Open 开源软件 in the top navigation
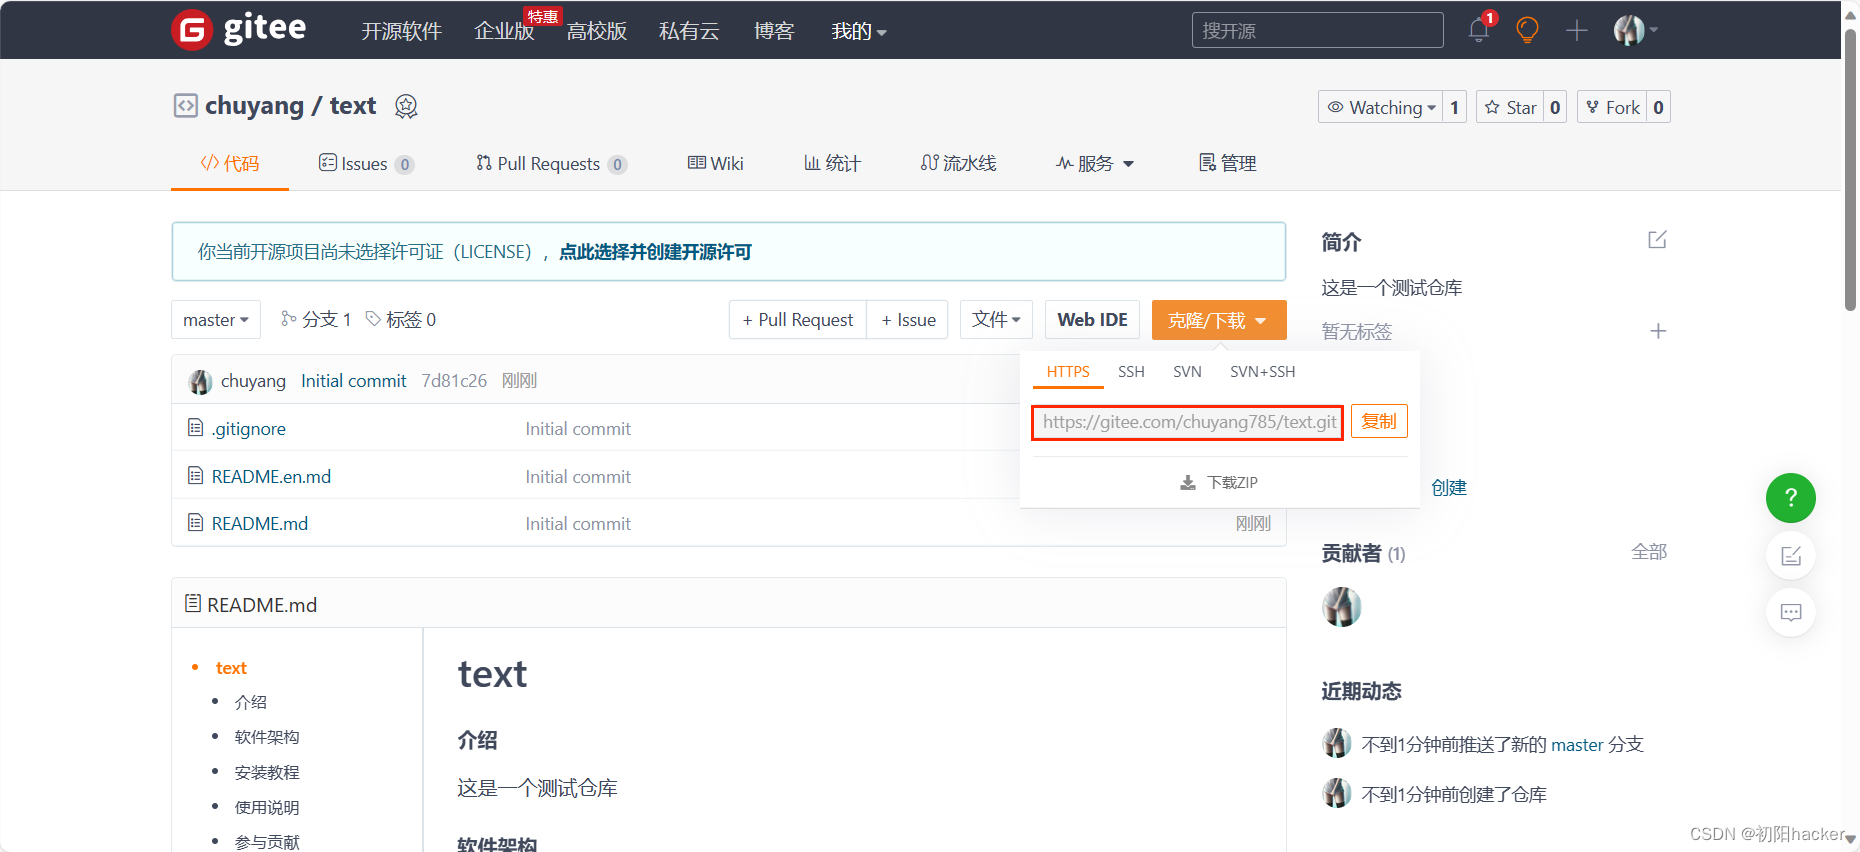 (401, 31)
